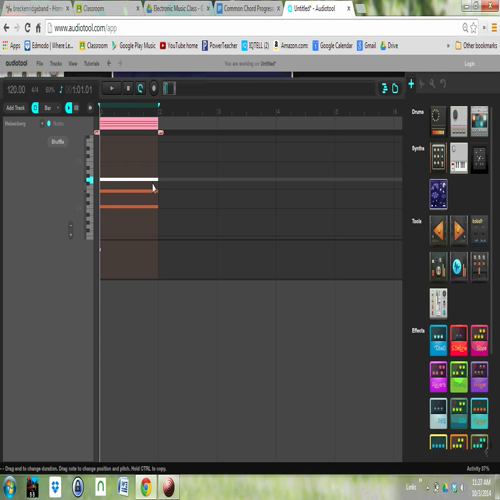Toggle the cyan snap-to-grid button beside Bar

coord(35,108)
